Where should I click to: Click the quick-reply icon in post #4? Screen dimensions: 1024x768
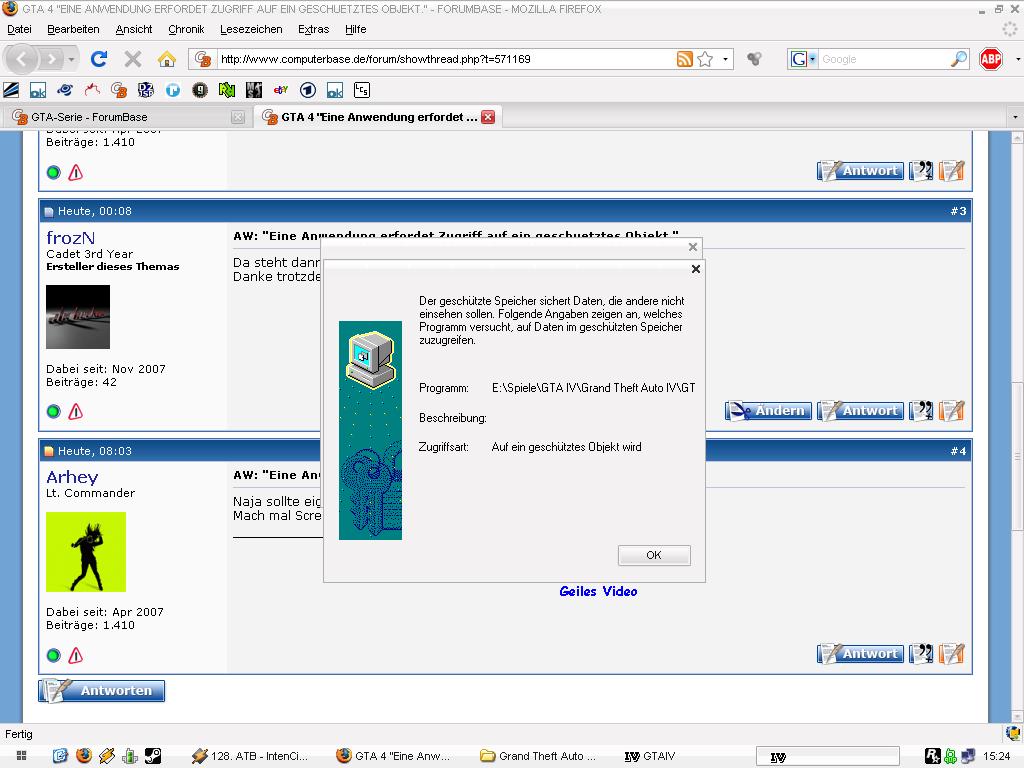(x=952, y=654)
